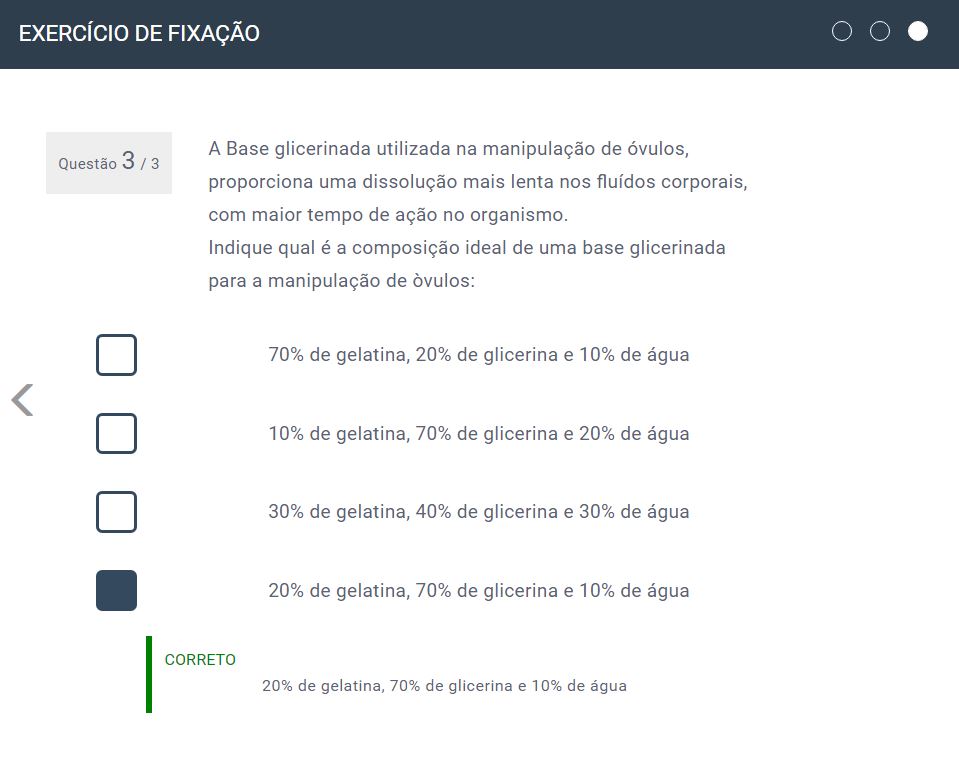This screenshot has width=959, height=775.
Task: Click the Questão 3 / 3 counter box
Action: point(109,162)
